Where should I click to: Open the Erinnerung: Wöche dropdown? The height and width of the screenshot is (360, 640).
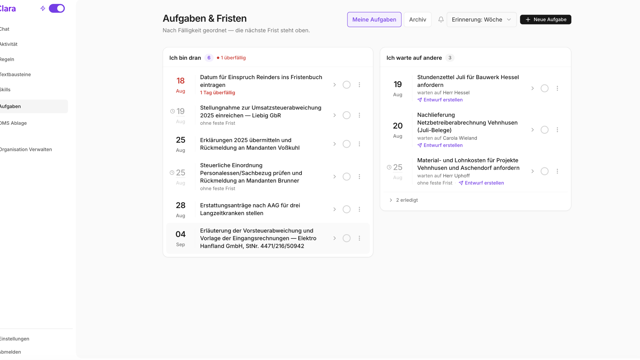(481, 20)
